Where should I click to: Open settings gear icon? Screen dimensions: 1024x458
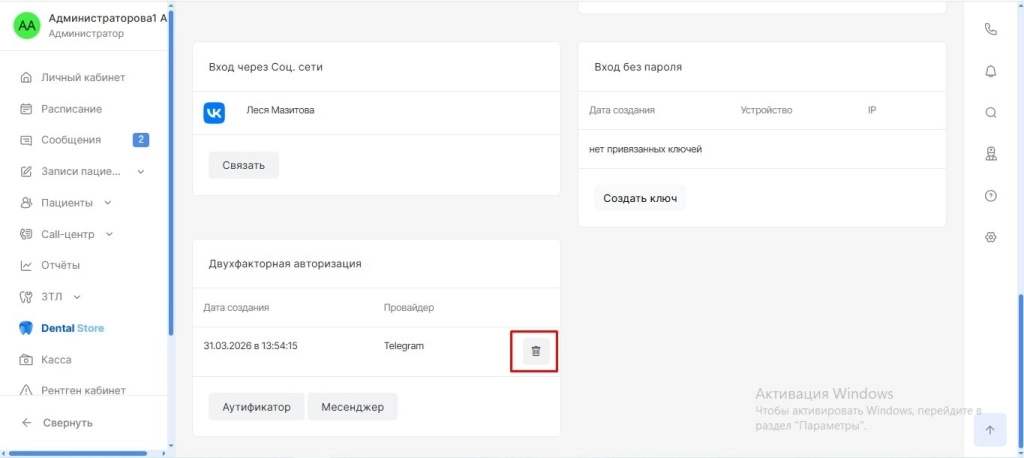pyautogui.click(x=990, y=237)
